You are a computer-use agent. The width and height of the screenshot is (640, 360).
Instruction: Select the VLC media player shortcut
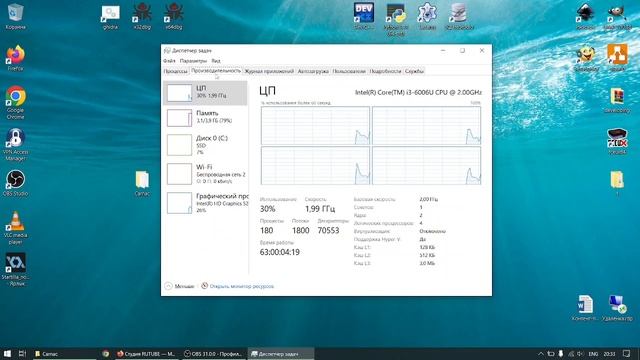[x=16, y=228]
